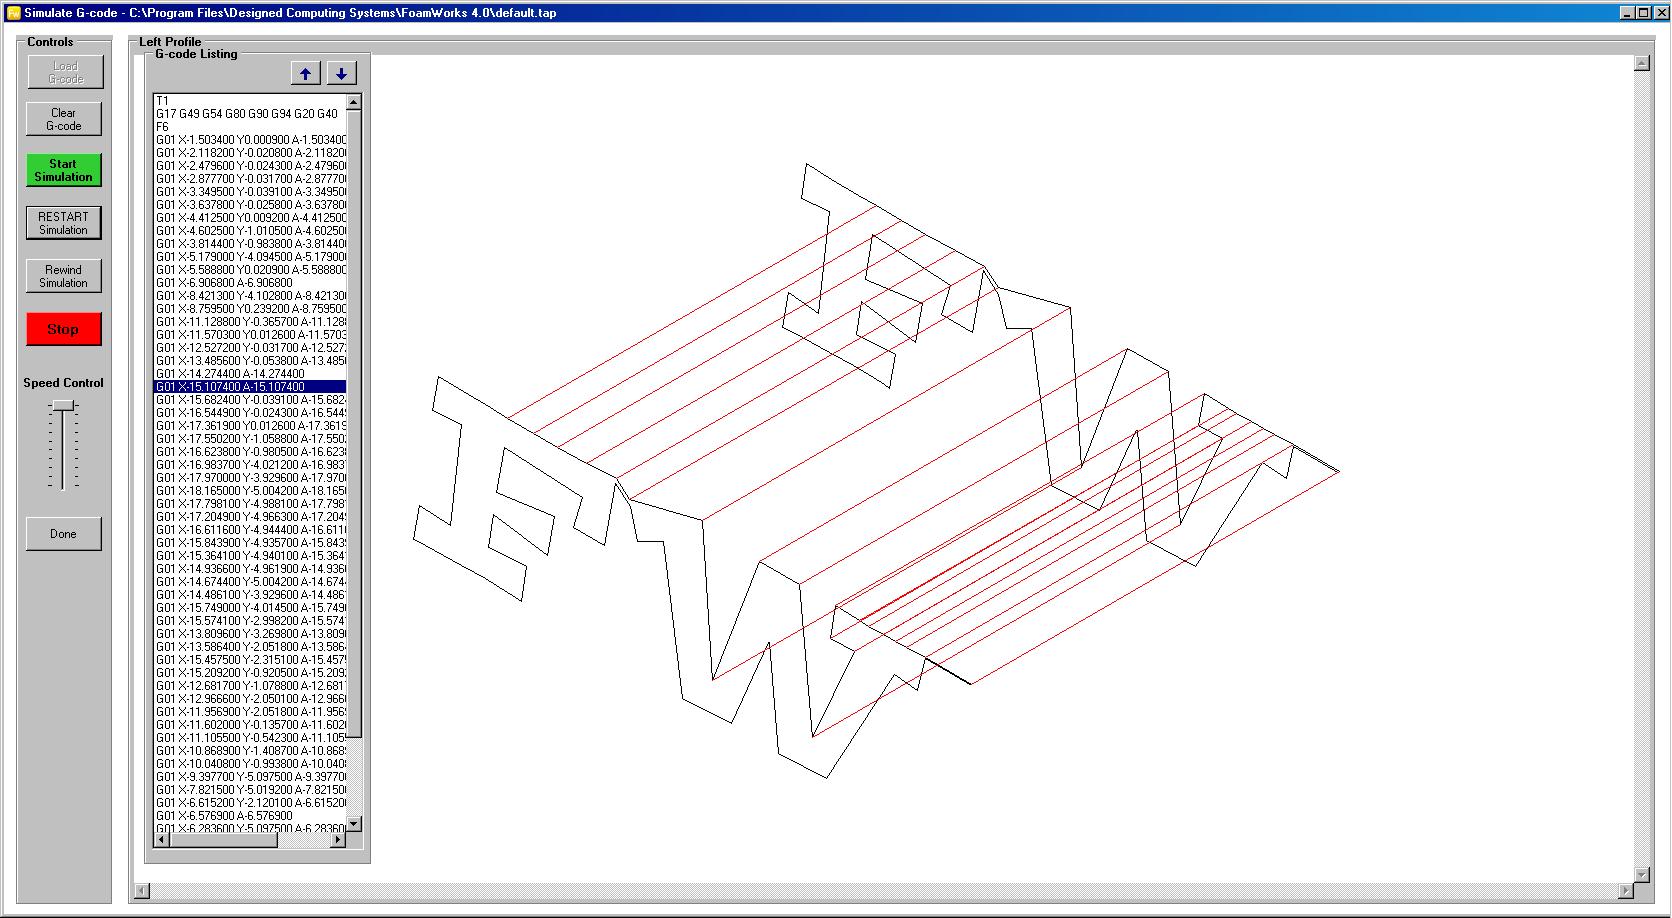The image size is (1672, 918).
Task: Click the blue up arrow above the G-code listing
Action: tap(305, 72)
